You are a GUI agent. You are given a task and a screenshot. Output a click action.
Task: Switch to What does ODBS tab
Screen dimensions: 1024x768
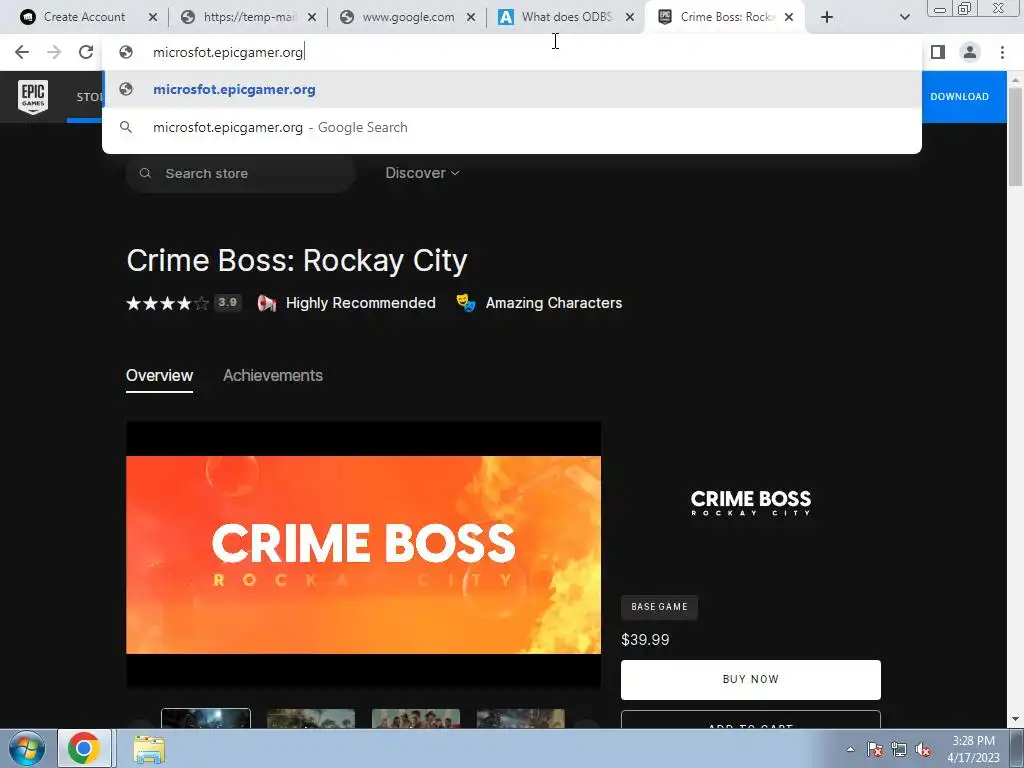(x=566, y=17)
